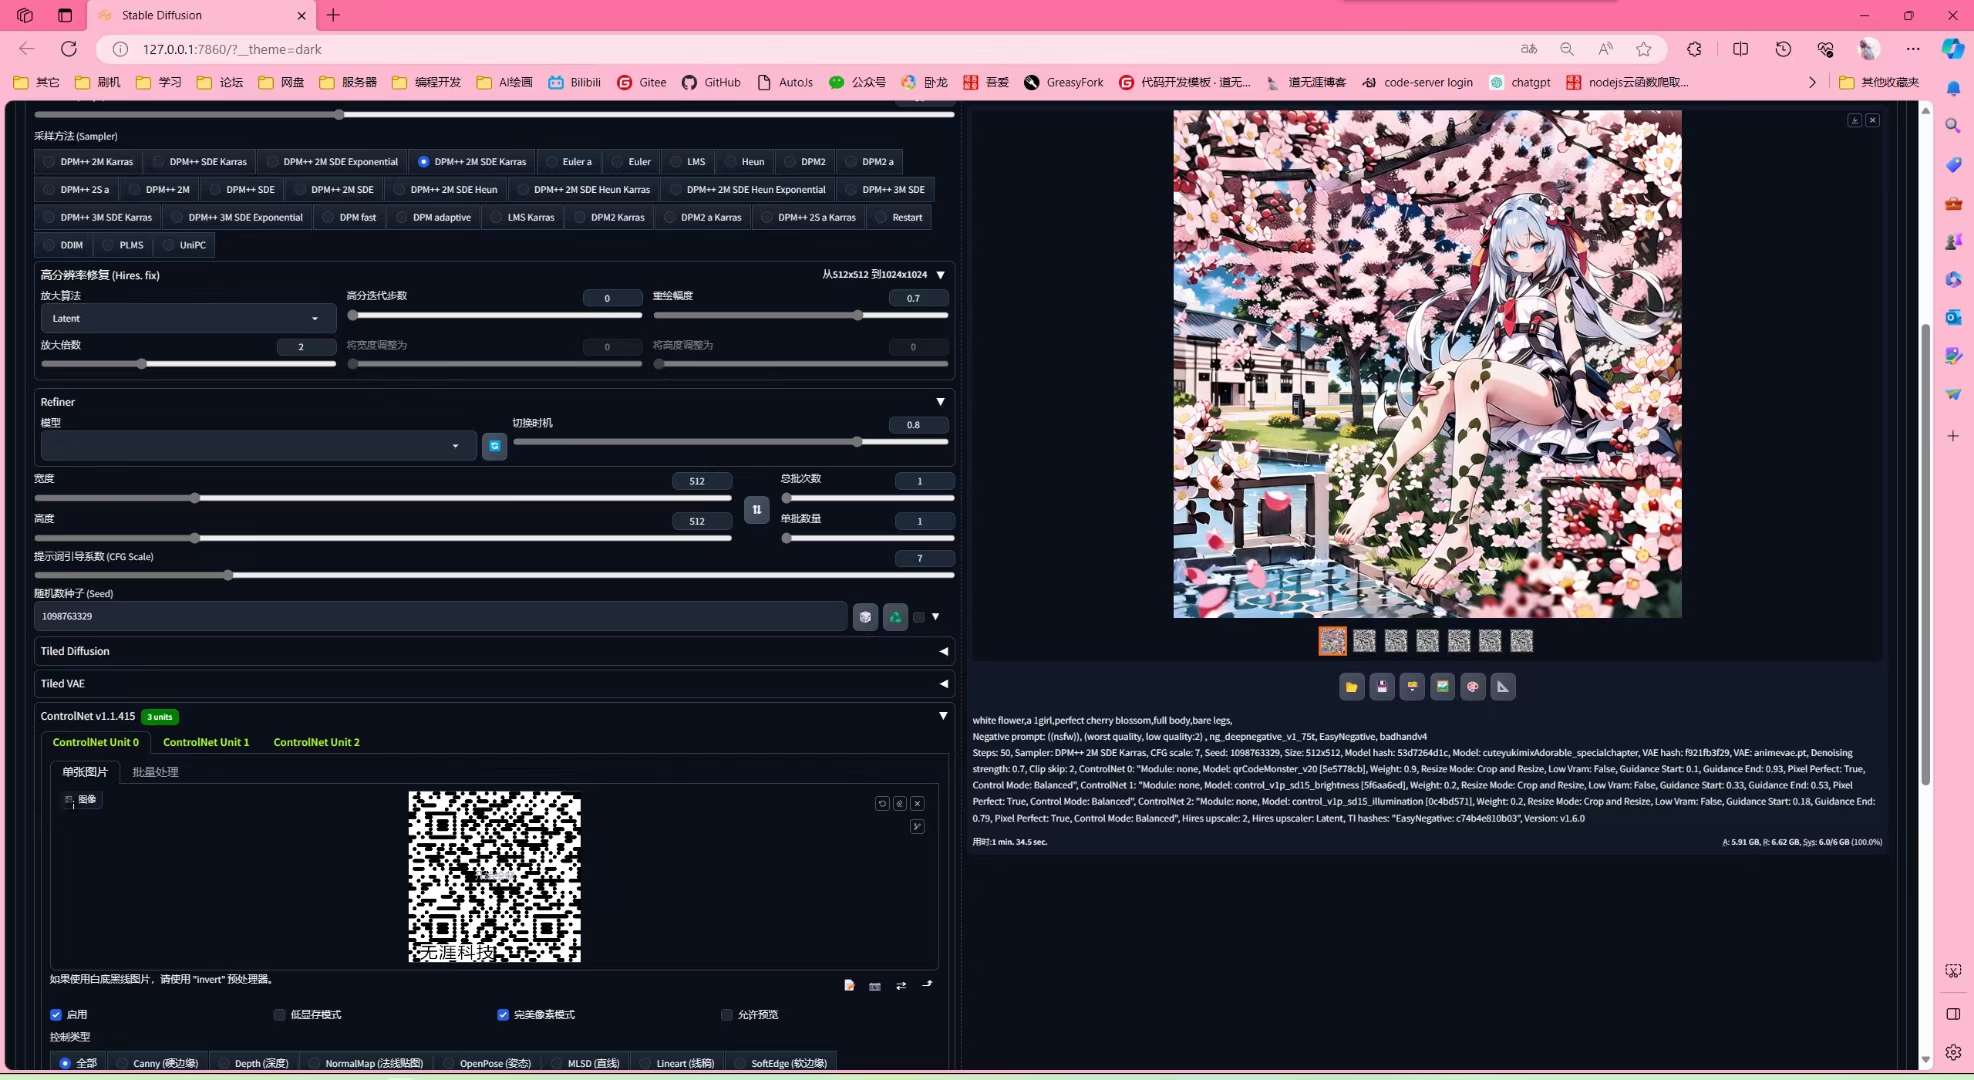Send image to inpaint via palette icon
1974x1080 pixels.
click(x=1472, y=686)
